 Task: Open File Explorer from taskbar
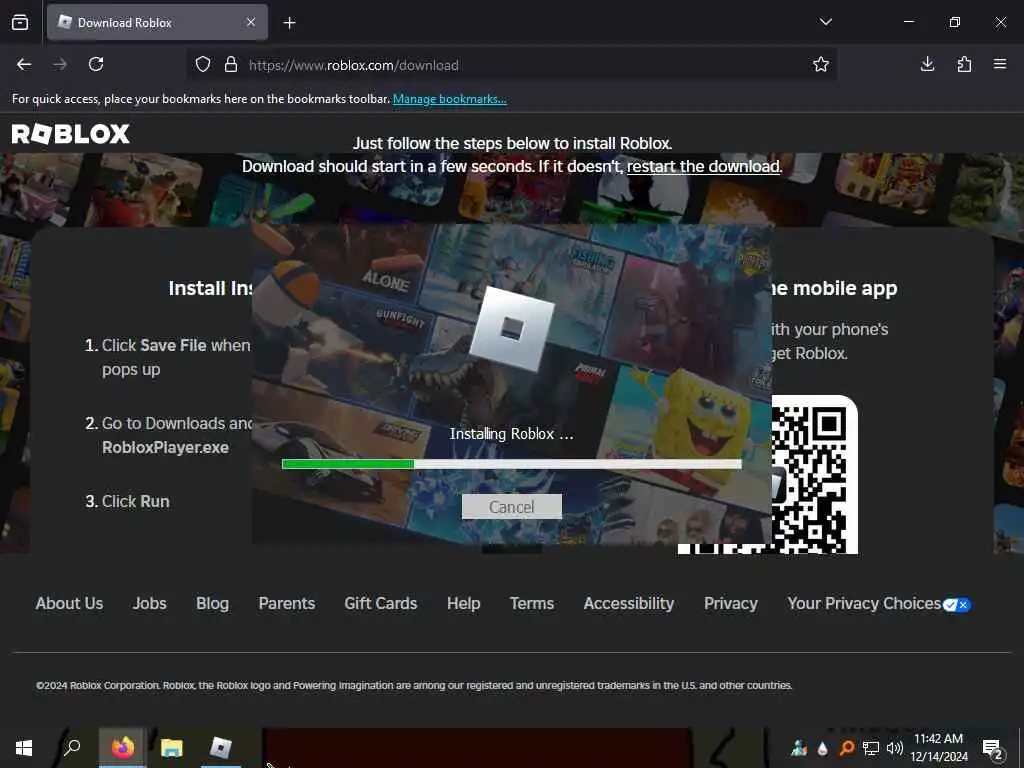click(x=172, y=748)
